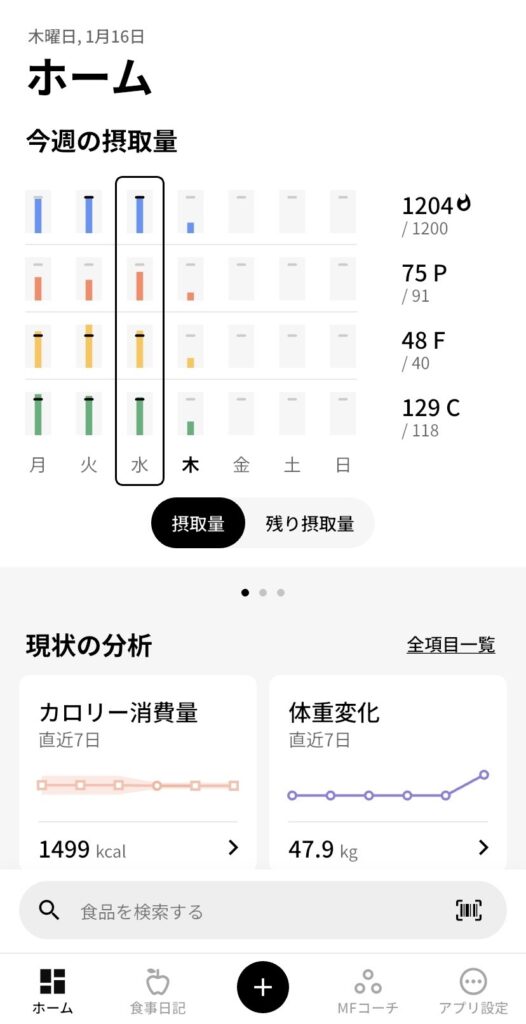
Task: Tap the ホーム grid icon
Action: point(53,982)
